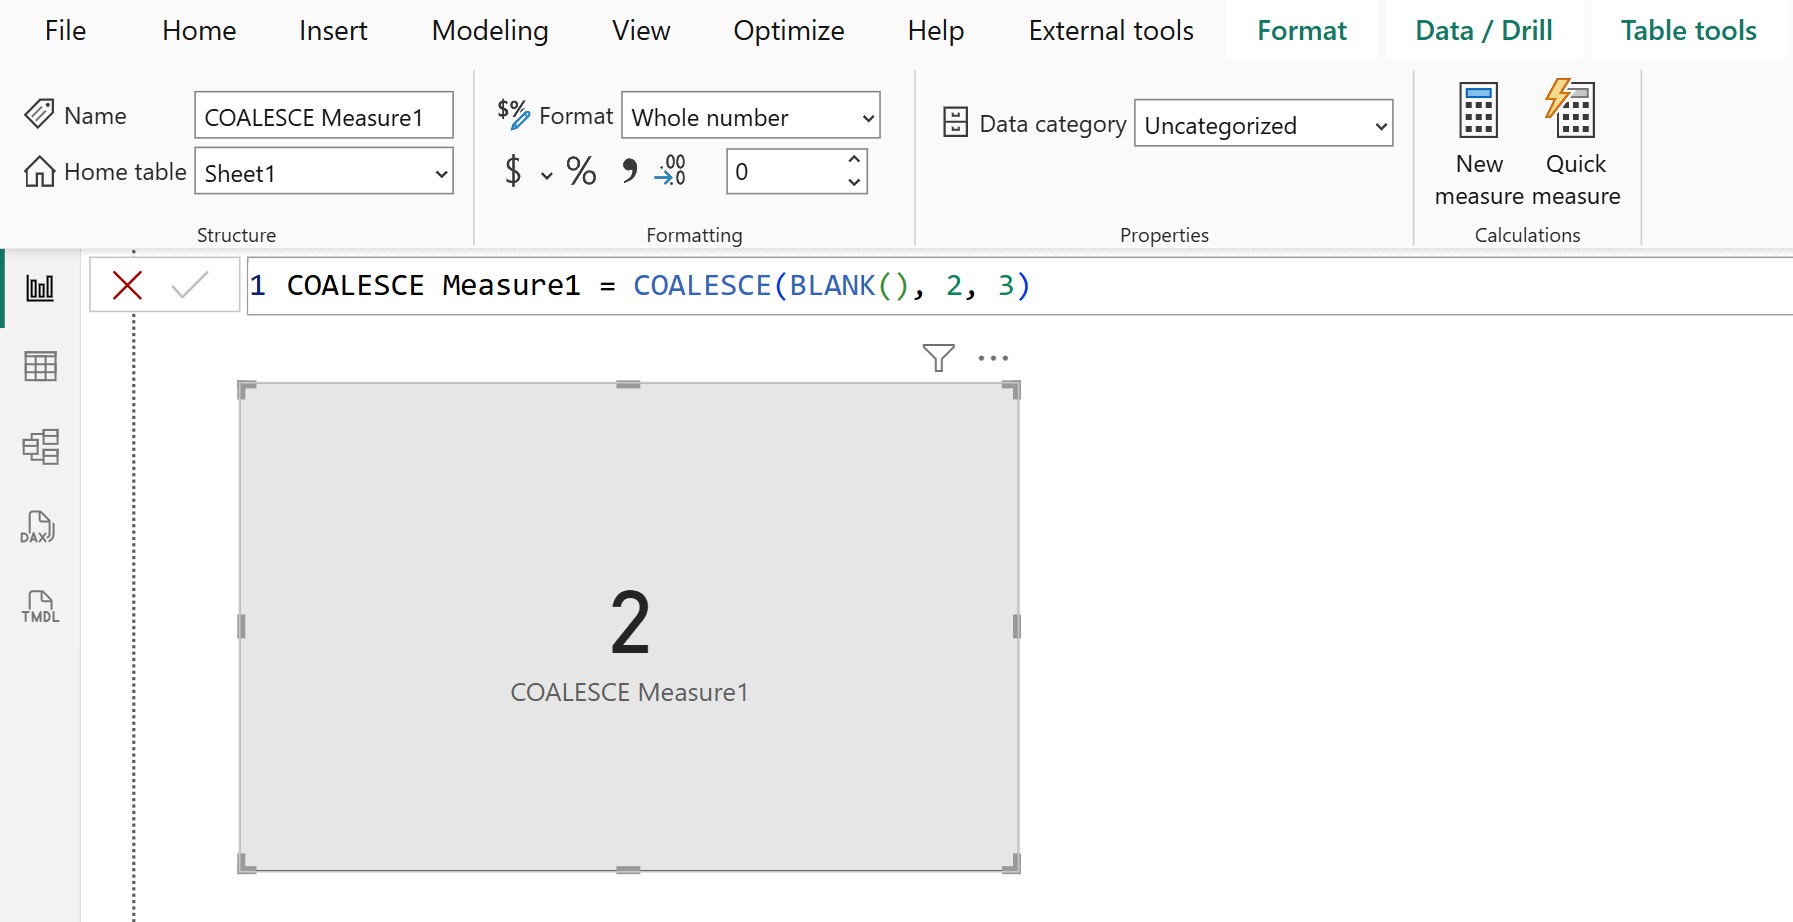Open Model view from sidebar

click(40, 446)
